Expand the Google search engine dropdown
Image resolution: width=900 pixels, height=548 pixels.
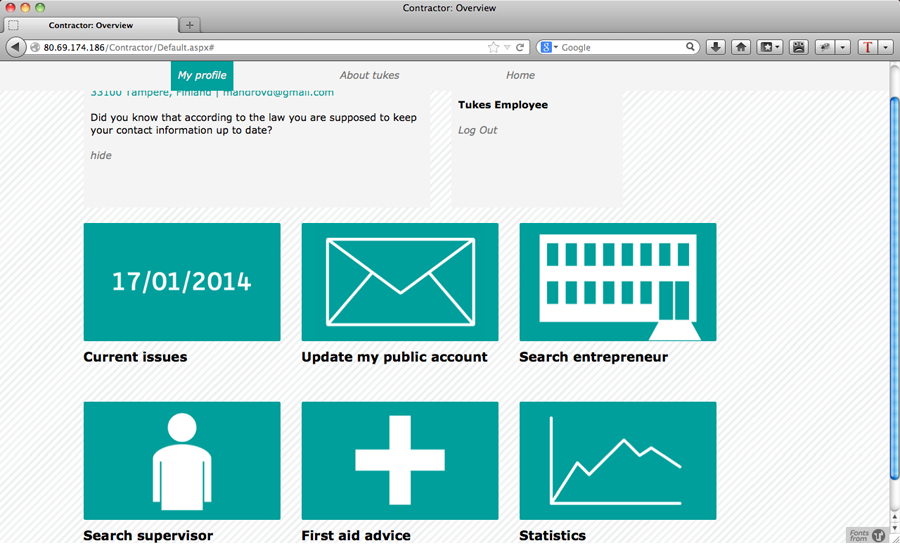pos(549,47)
